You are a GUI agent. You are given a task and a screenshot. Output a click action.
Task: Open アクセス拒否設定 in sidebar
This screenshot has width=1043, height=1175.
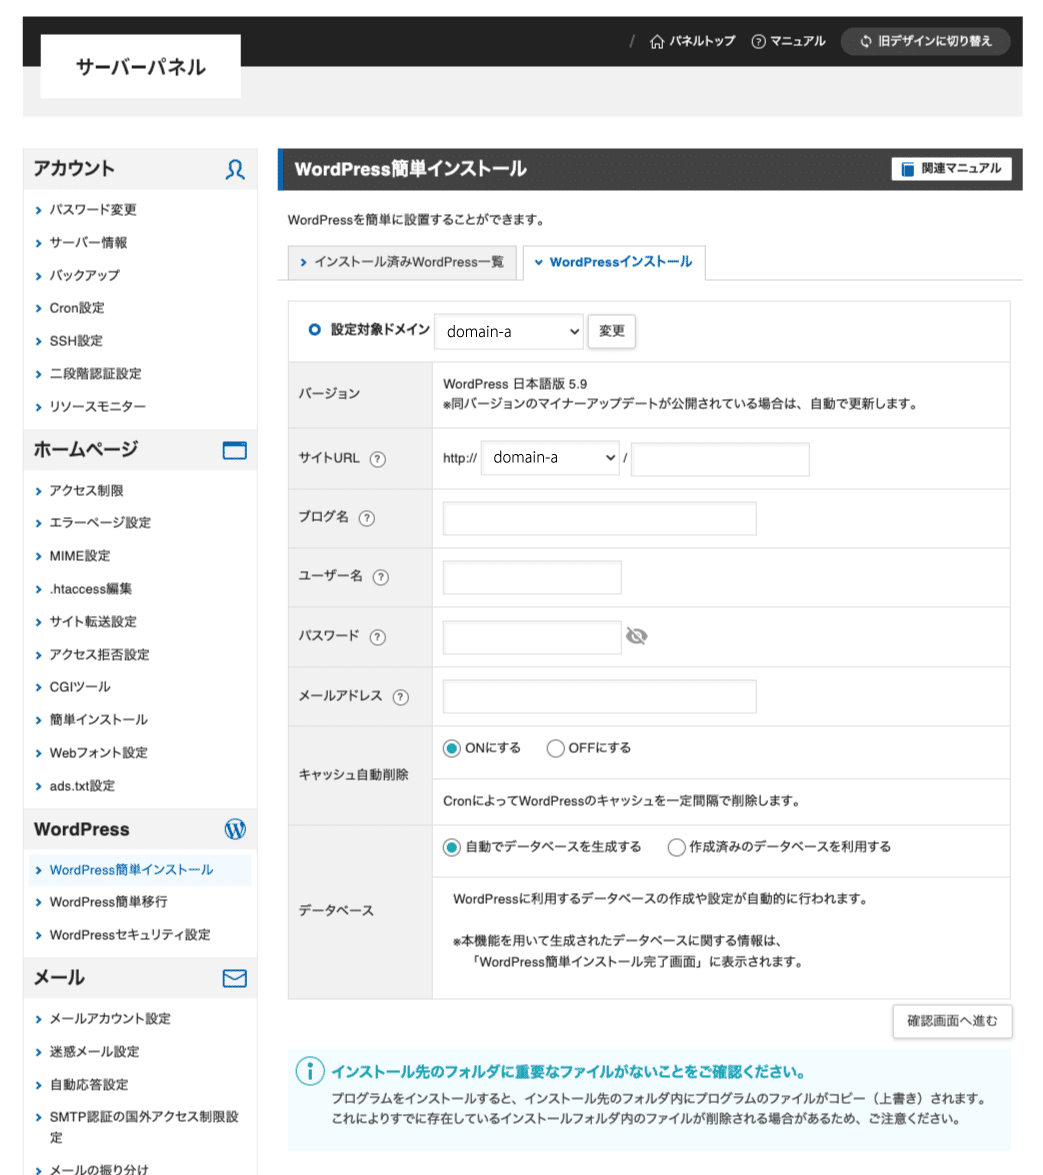coord(100,655)
